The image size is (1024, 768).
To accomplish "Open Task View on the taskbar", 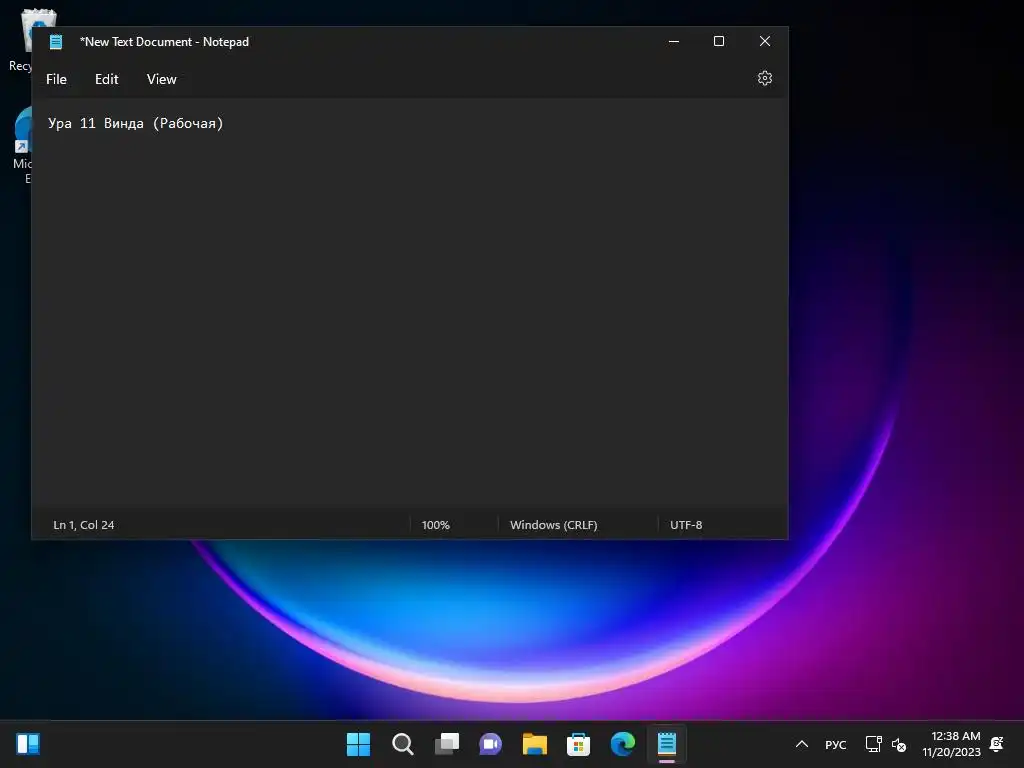I will point(447,744).
